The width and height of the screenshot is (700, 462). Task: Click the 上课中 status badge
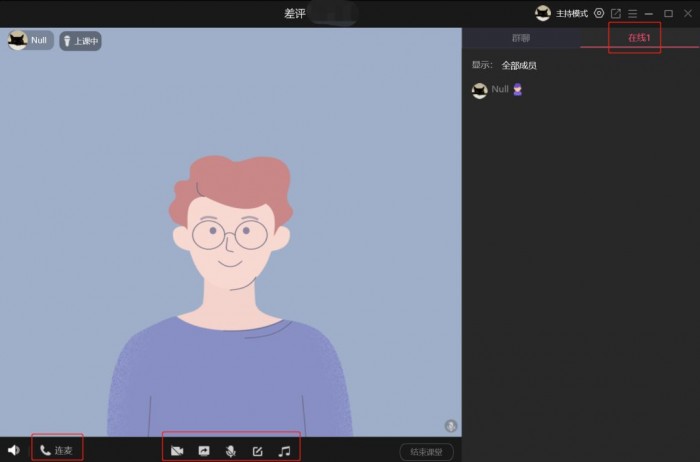pyautogui.click(x=80, y=41)
